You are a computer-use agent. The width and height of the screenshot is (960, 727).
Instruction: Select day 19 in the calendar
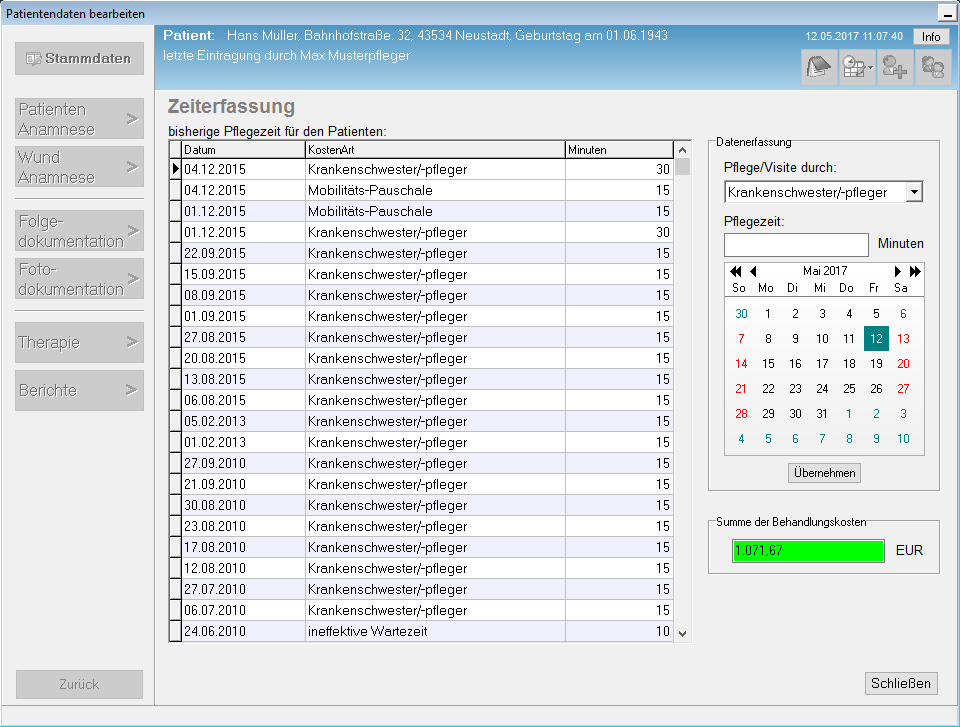tap(876, 364)
